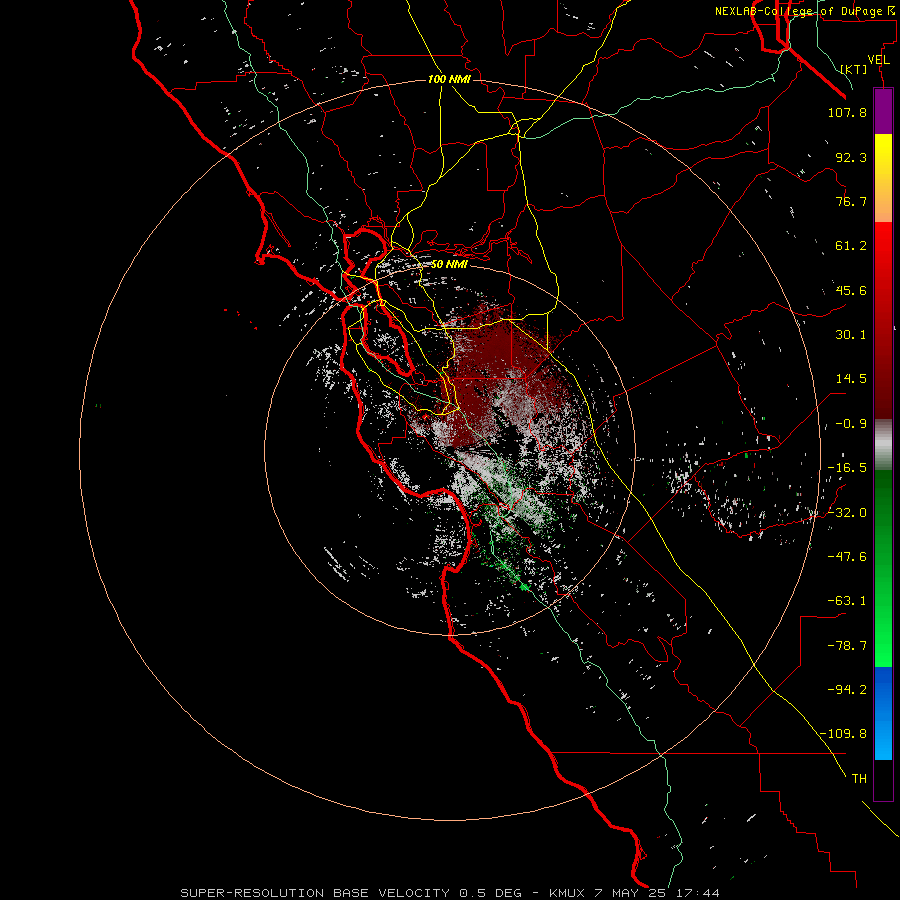The width and height of the screenshot is (900, 900).
Task: Select the 45.6 velocity scale value
Action: click(851, 290)
